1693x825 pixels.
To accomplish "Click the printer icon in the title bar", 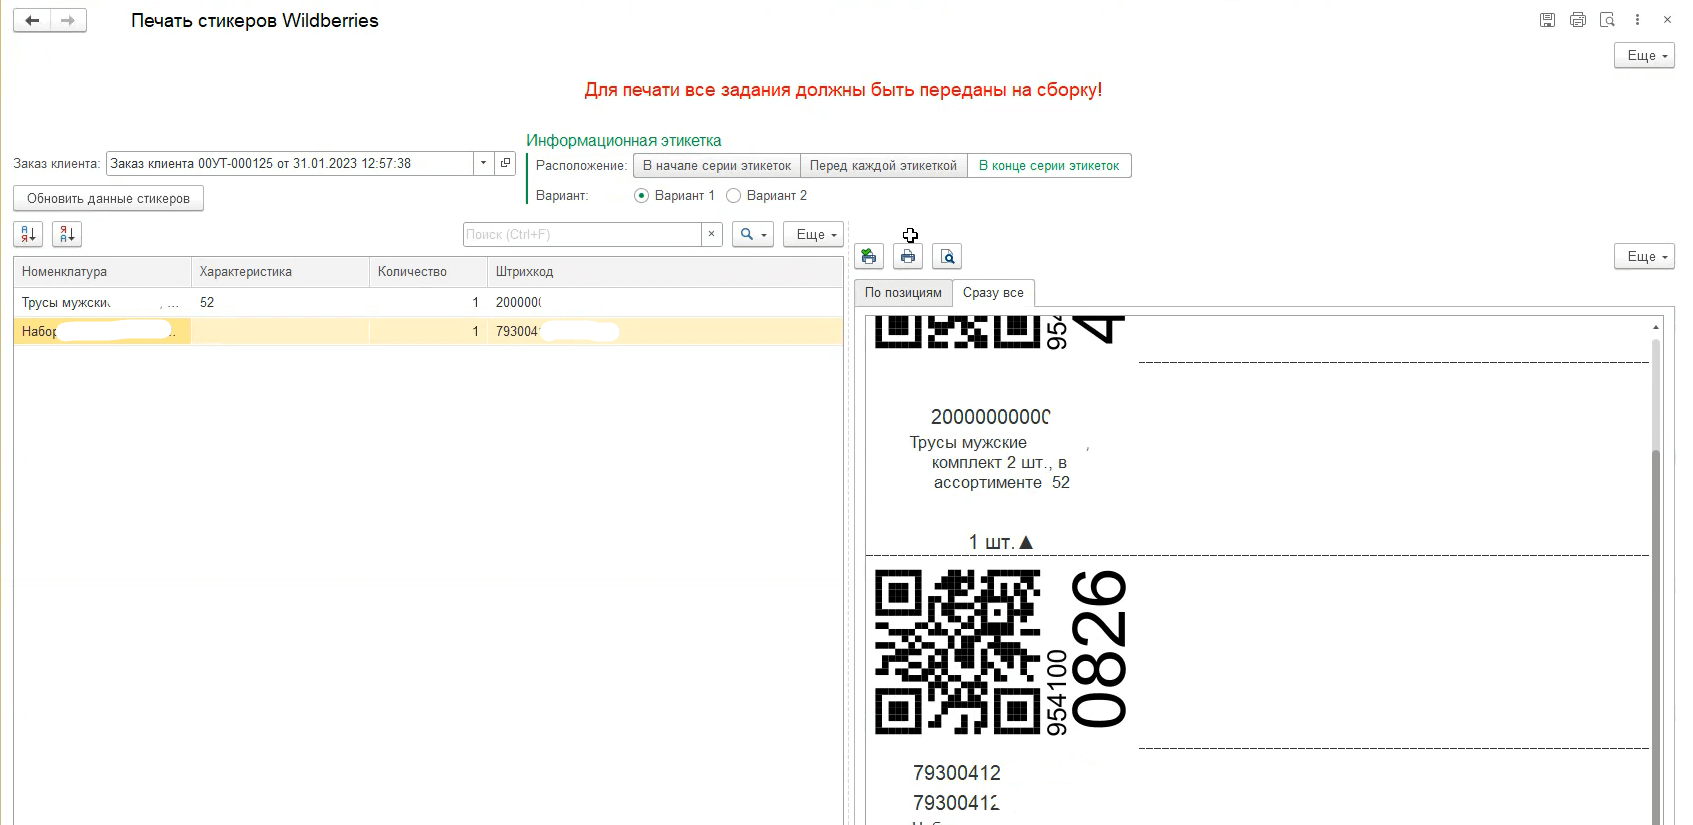I will pyautogui.click(x=1578, y=20).
